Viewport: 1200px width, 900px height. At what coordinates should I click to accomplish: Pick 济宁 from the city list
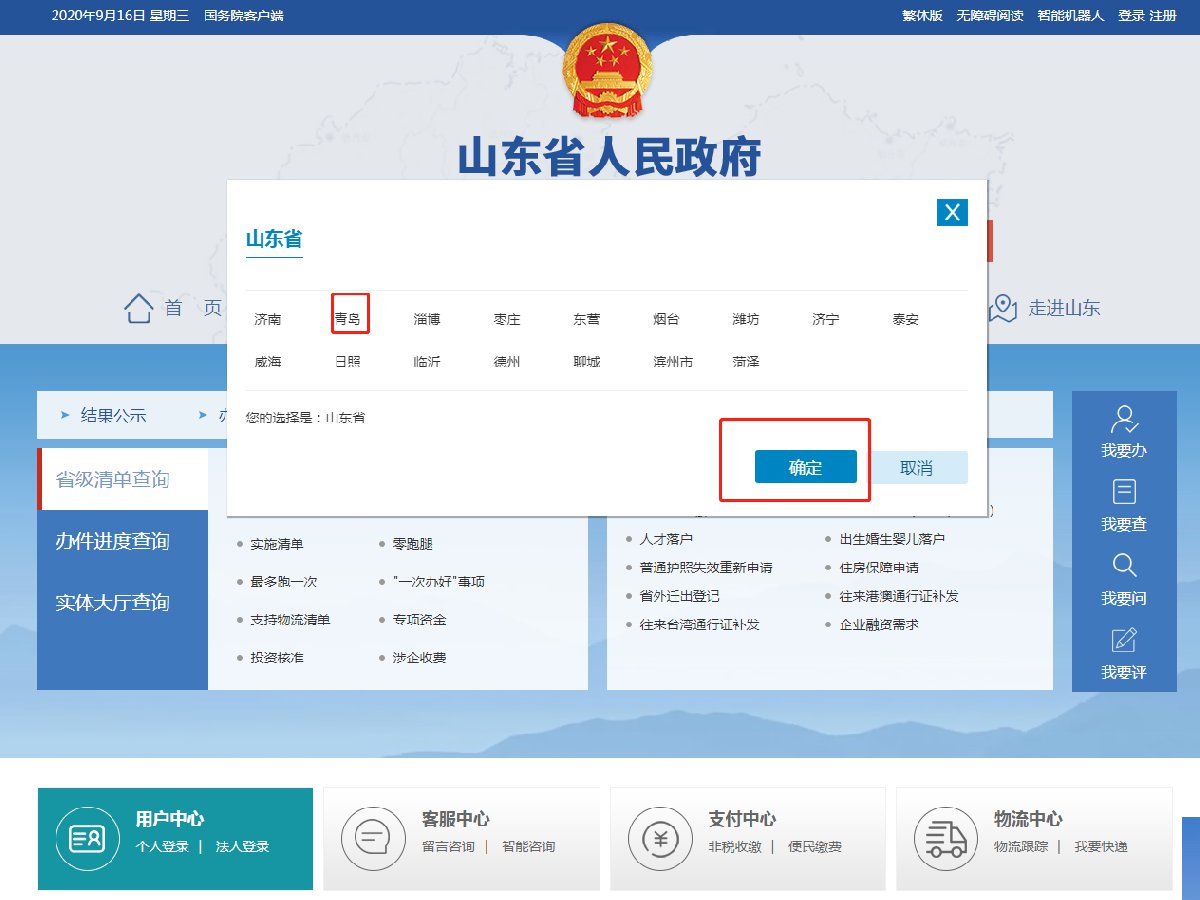point(826,319)
